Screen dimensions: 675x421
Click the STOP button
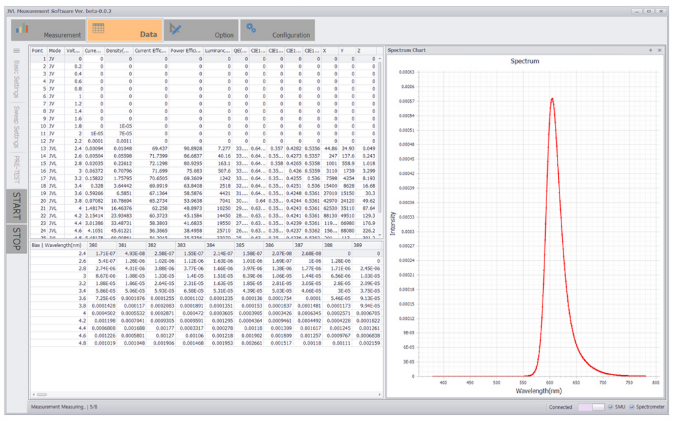click(x=16, y=239)
